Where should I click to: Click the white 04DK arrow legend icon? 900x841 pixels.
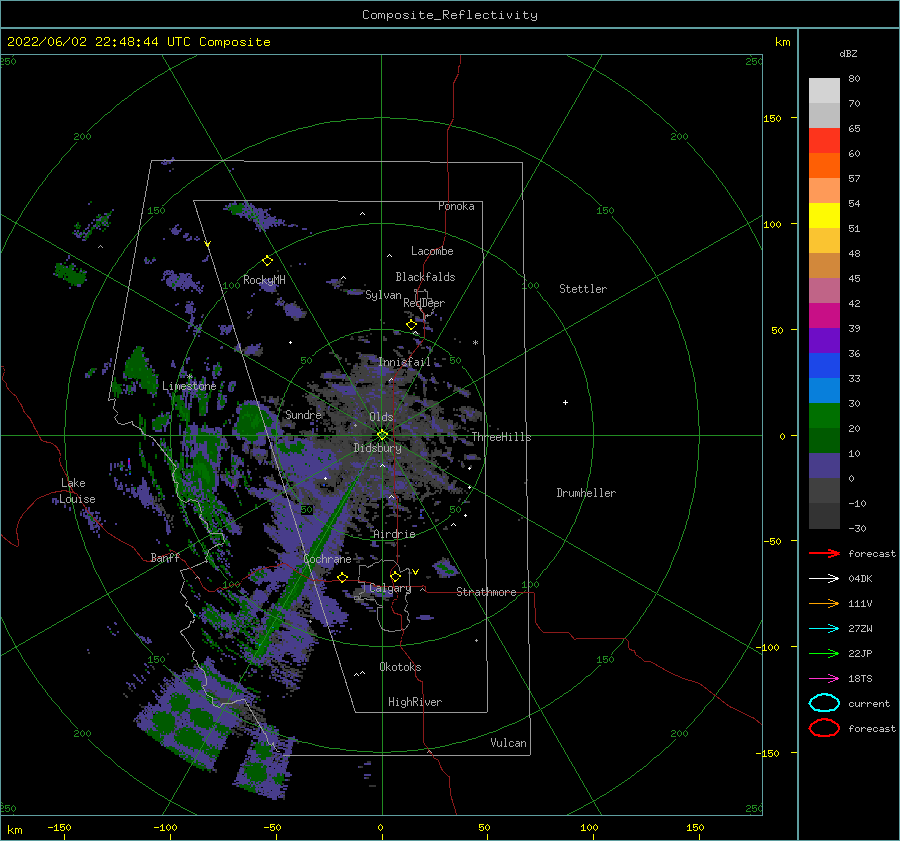point(824,578)
